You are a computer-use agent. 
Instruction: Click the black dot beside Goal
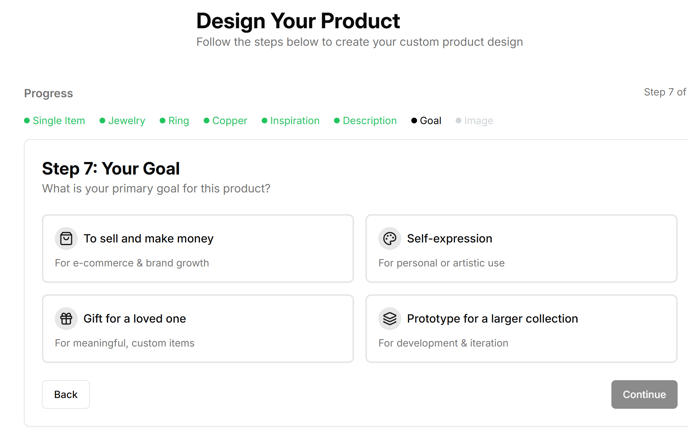point(414,121)
